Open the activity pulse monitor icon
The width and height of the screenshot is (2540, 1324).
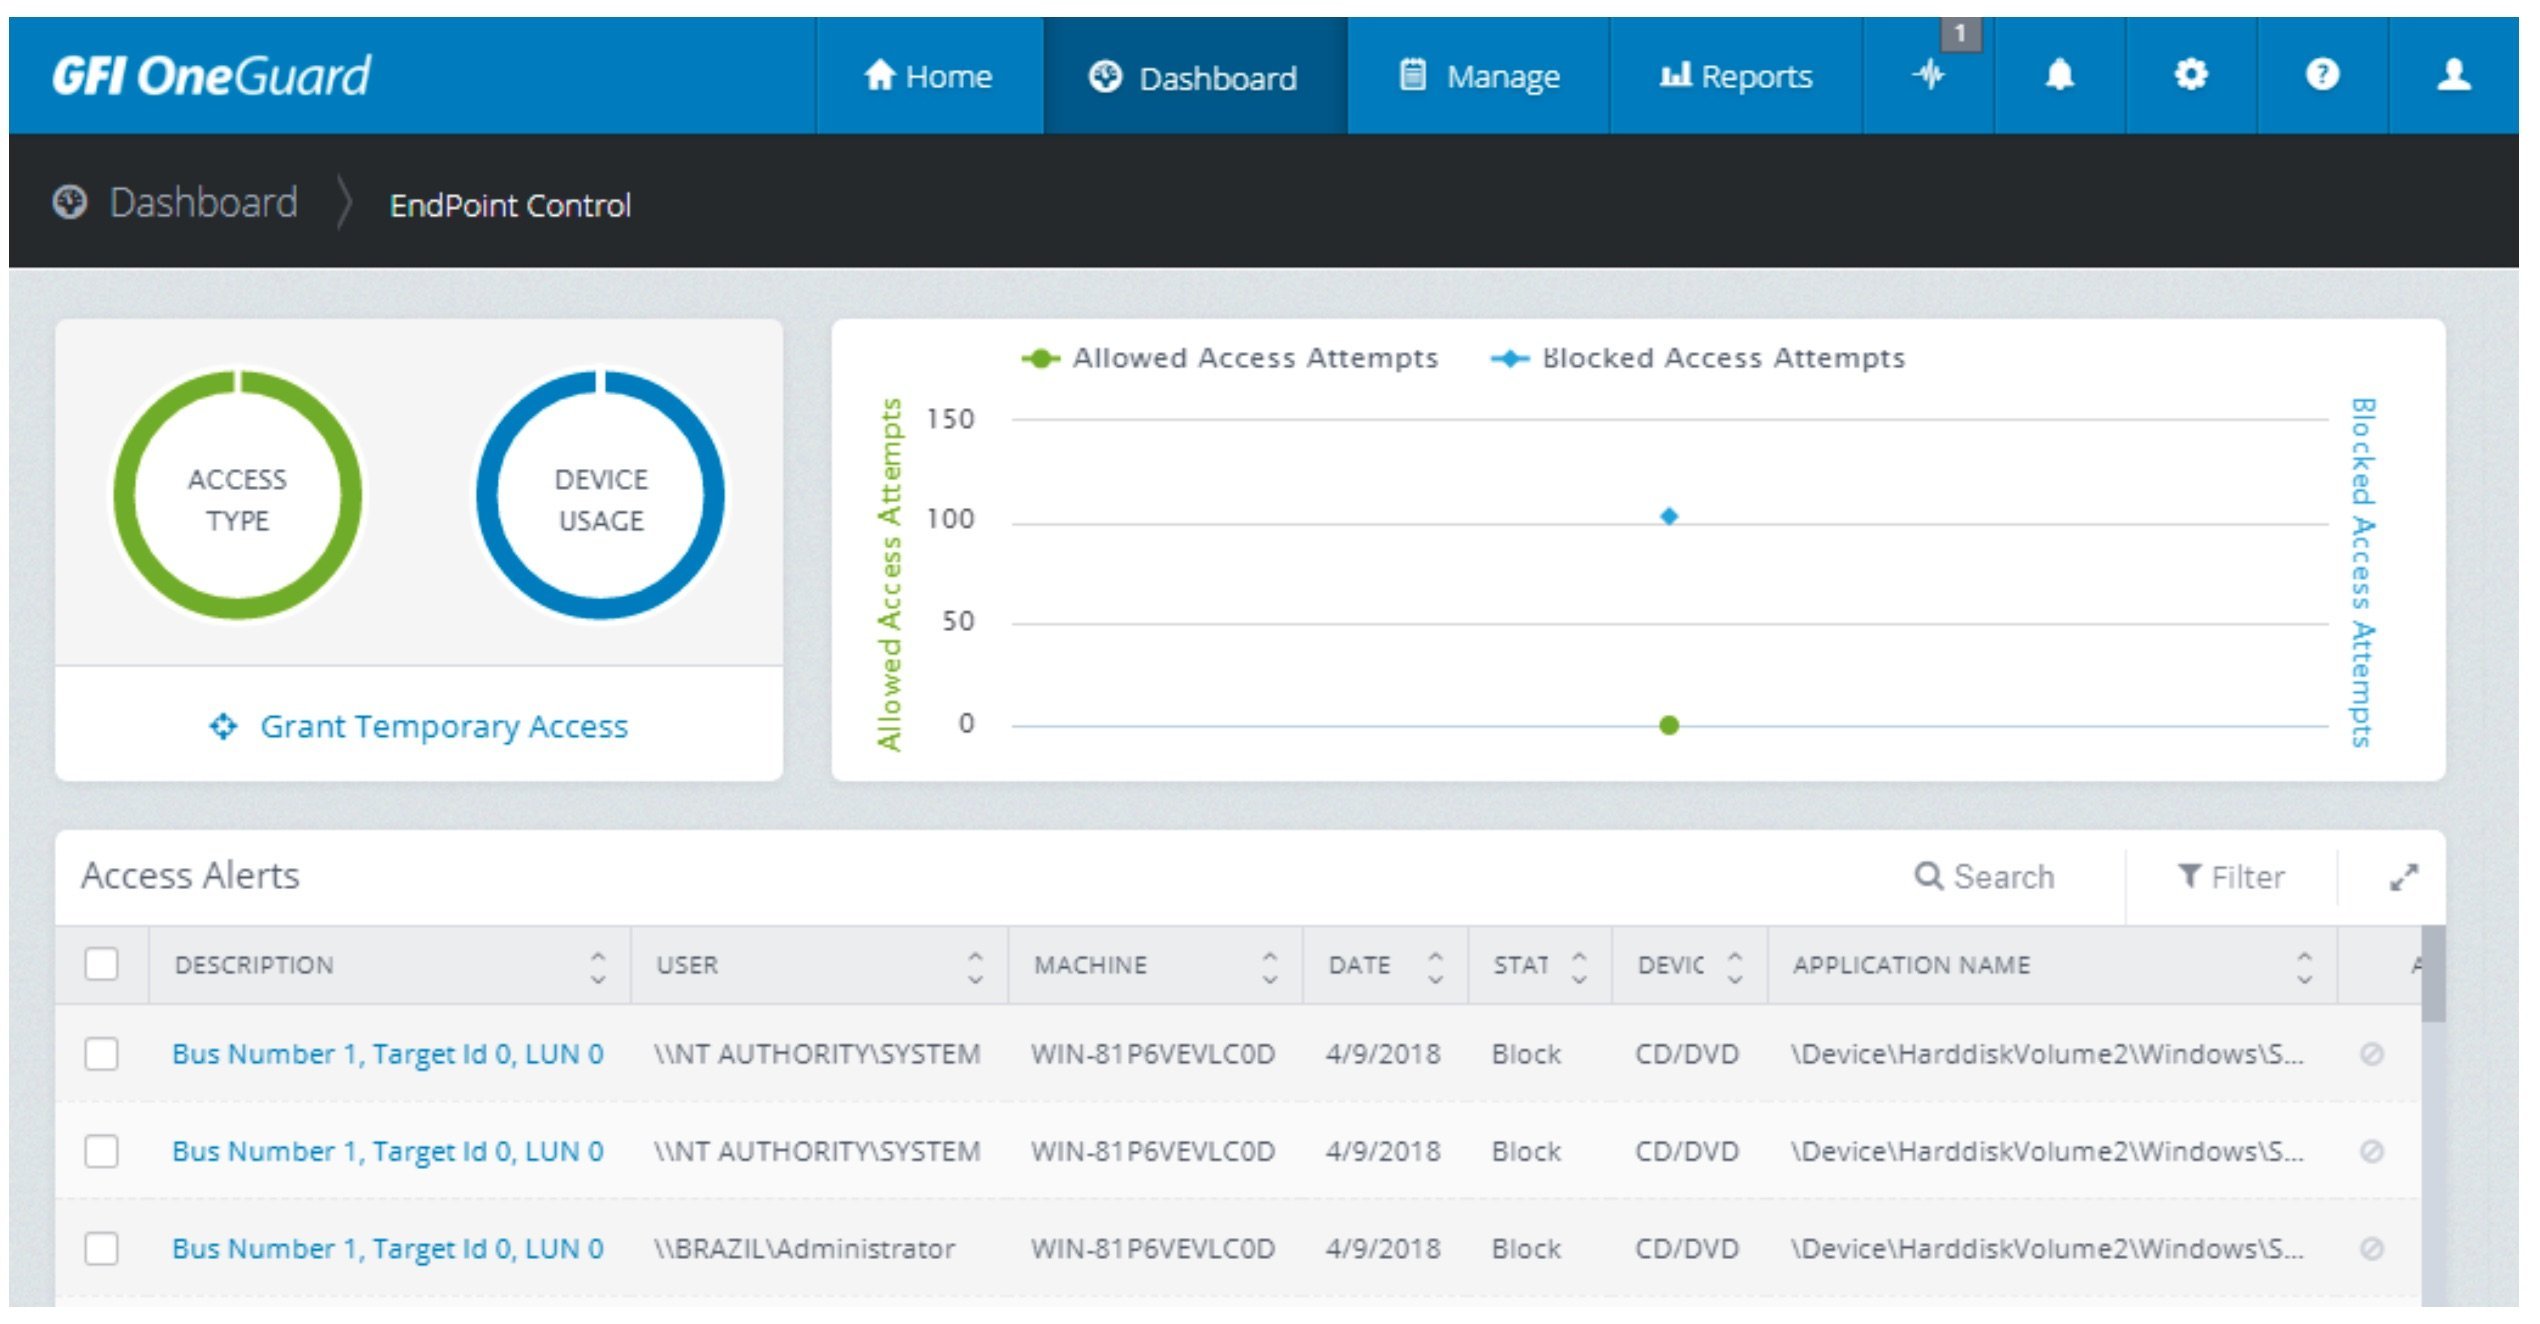click(1930, 75)
